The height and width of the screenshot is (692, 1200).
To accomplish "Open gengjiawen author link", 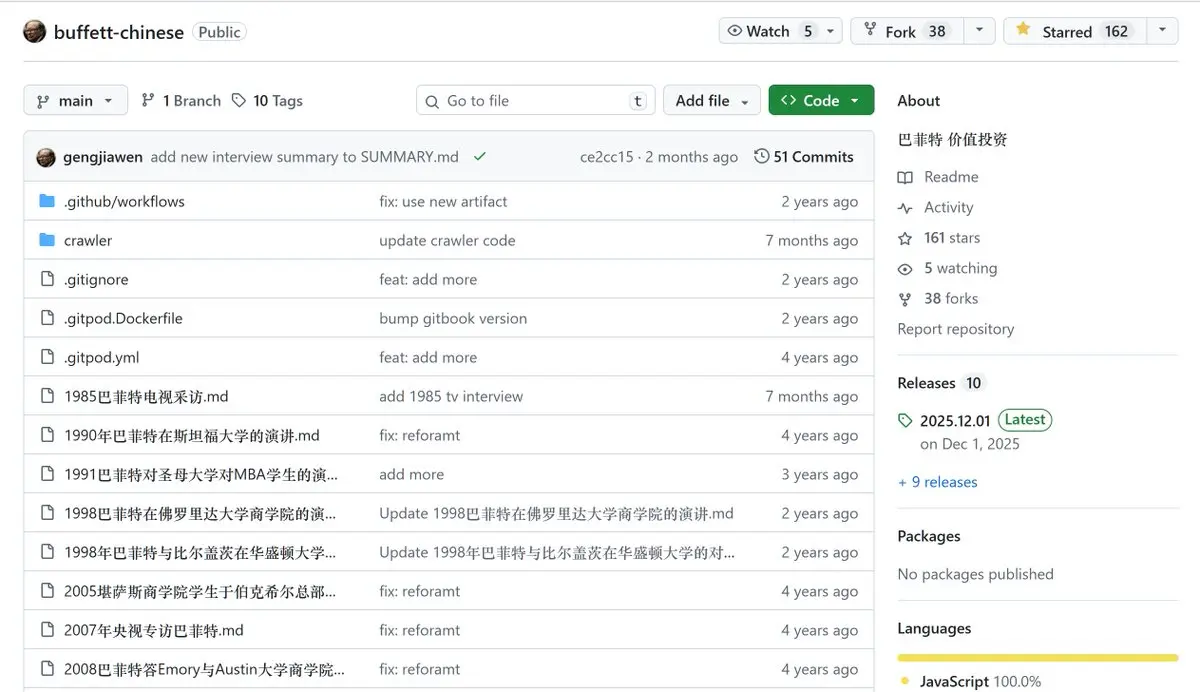I will click(x=103, y=157).
